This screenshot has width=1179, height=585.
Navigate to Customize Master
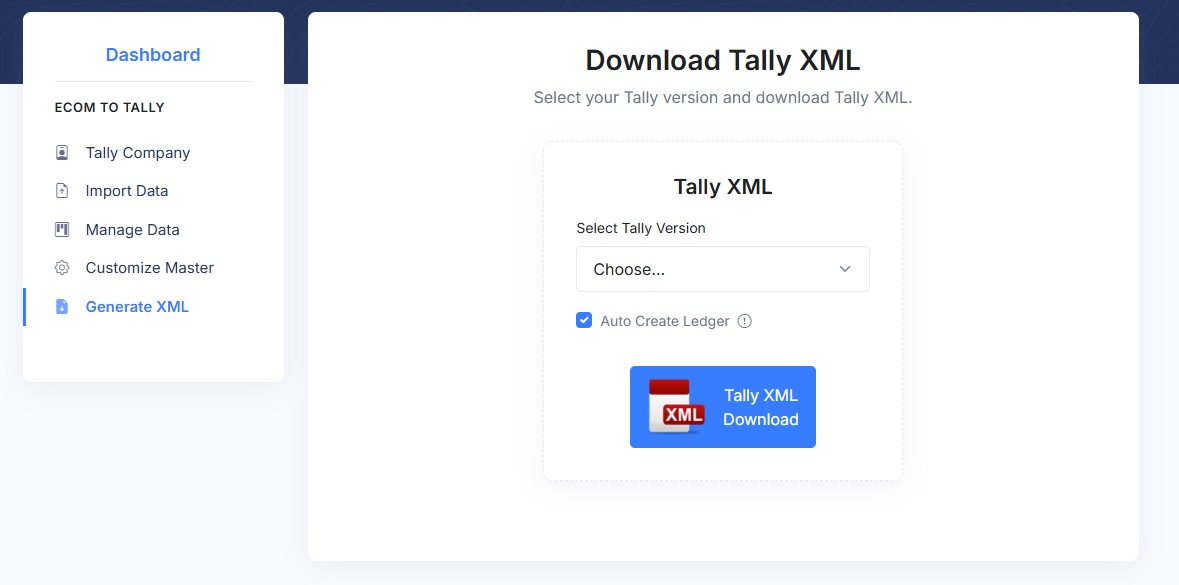click(150, 268)
